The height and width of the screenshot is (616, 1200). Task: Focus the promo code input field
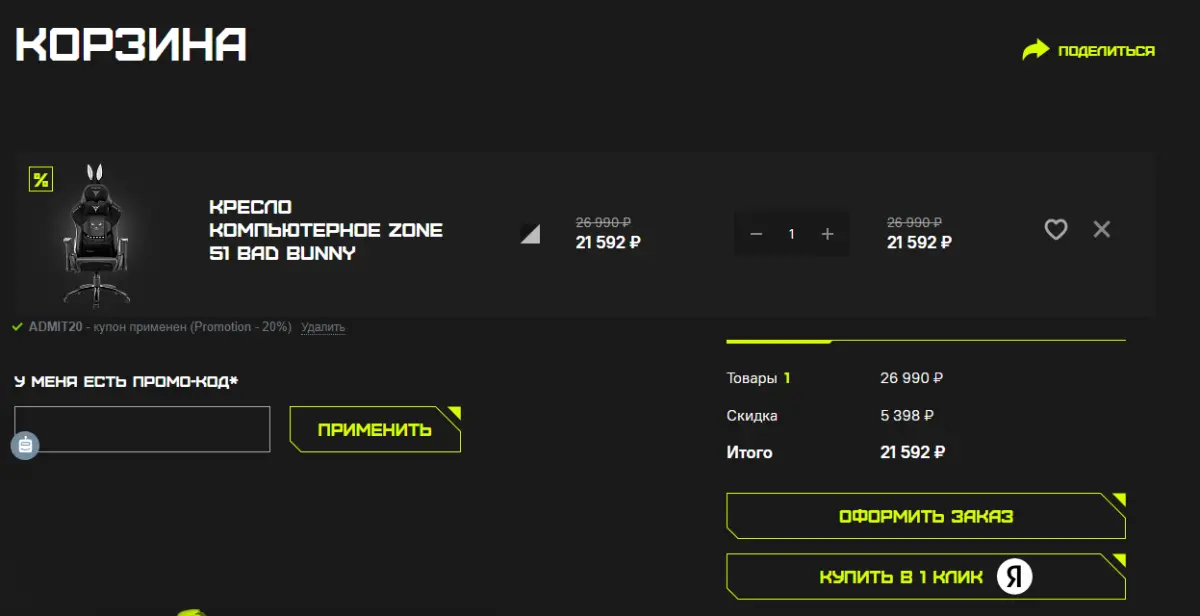(142, 429)
